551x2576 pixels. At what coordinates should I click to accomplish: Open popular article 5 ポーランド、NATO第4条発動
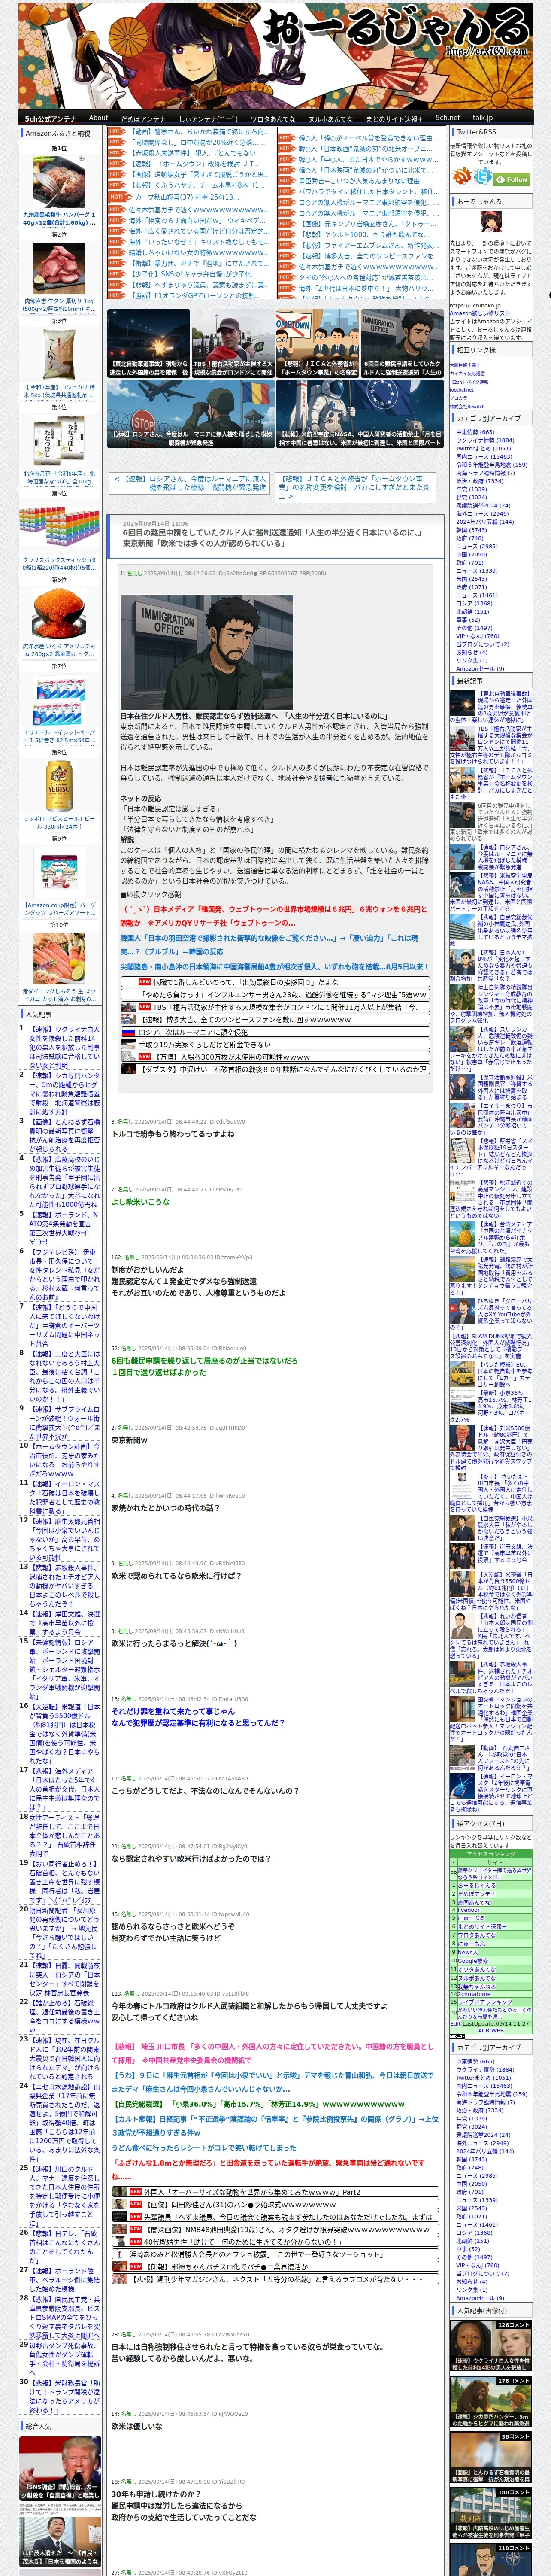click(x=64, y=1230)
